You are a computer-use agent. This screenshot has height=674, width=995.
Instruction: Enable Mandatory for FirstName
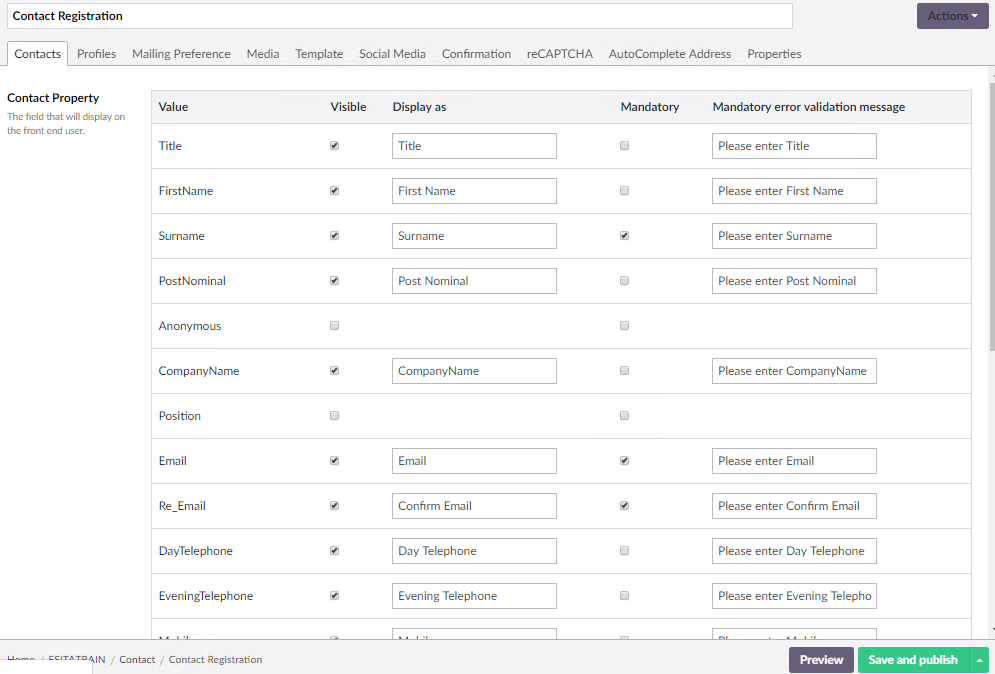[x=625, y=191]
